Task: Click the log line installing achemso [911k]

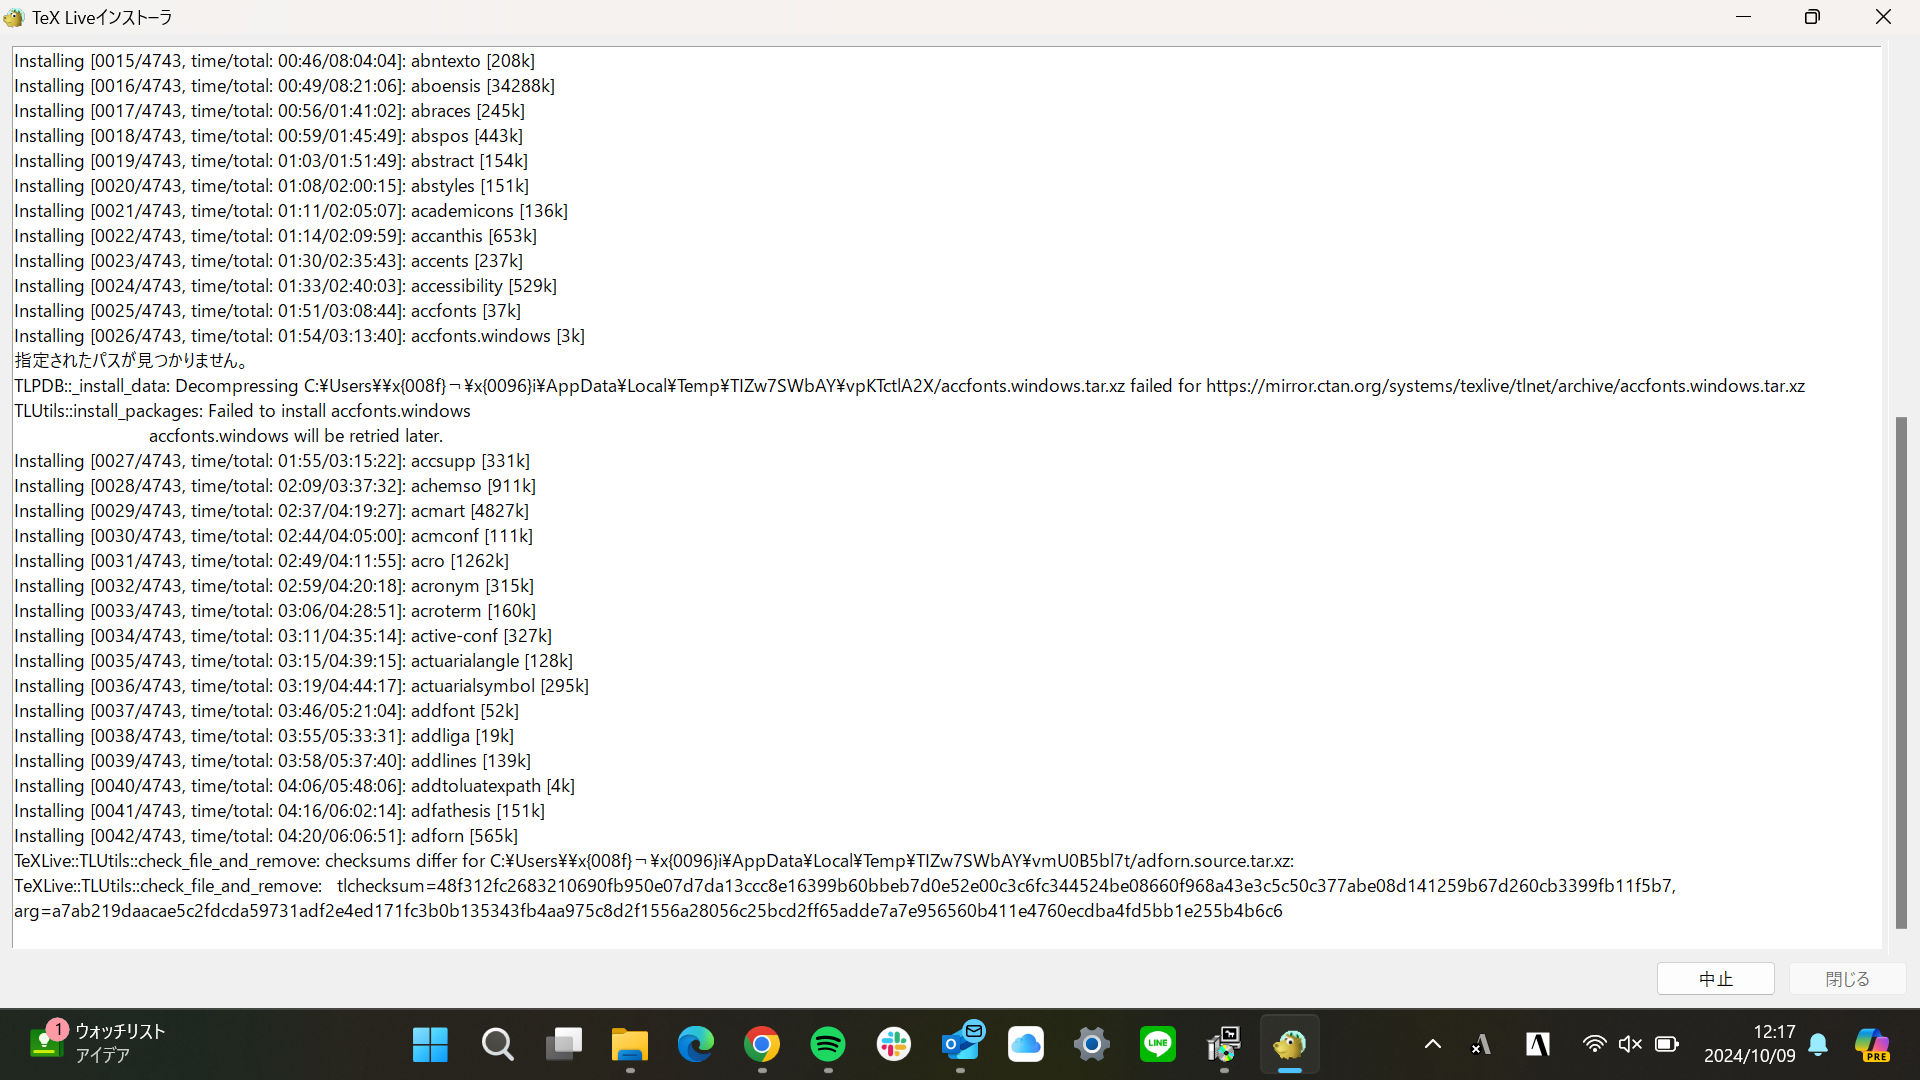Action: tap(275, 486)
